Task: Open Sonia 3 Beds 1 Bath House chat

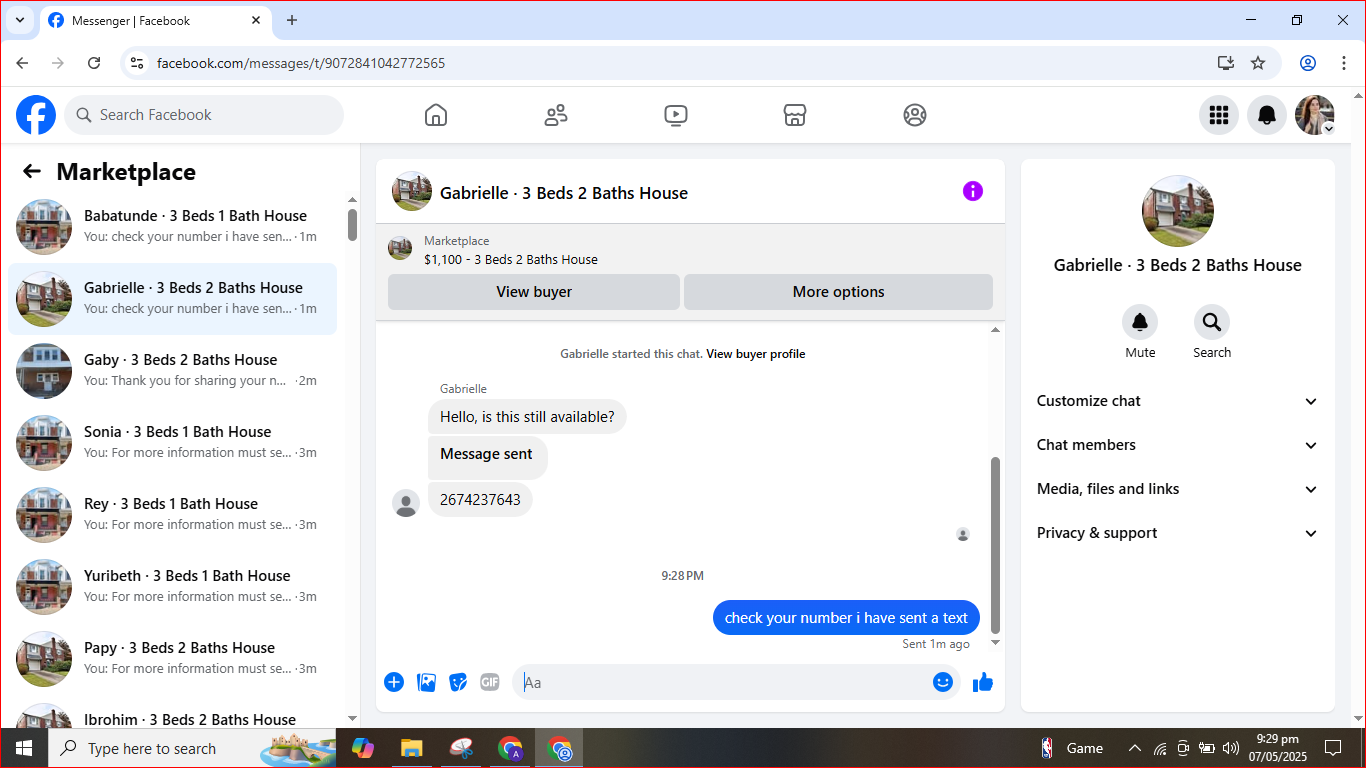Action: click(x=172, y=443)
